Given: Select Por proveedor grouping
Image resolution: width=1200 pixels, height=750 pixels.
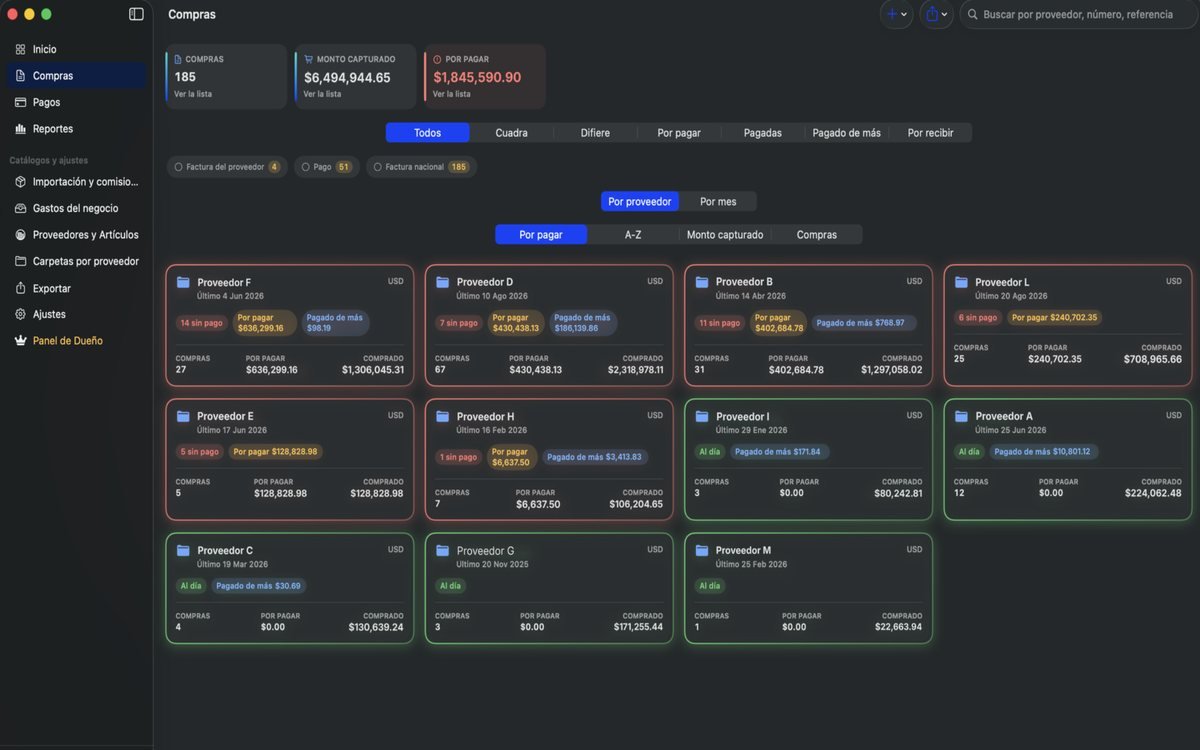Looking at the screenshot, I should [x=640, y=202].
